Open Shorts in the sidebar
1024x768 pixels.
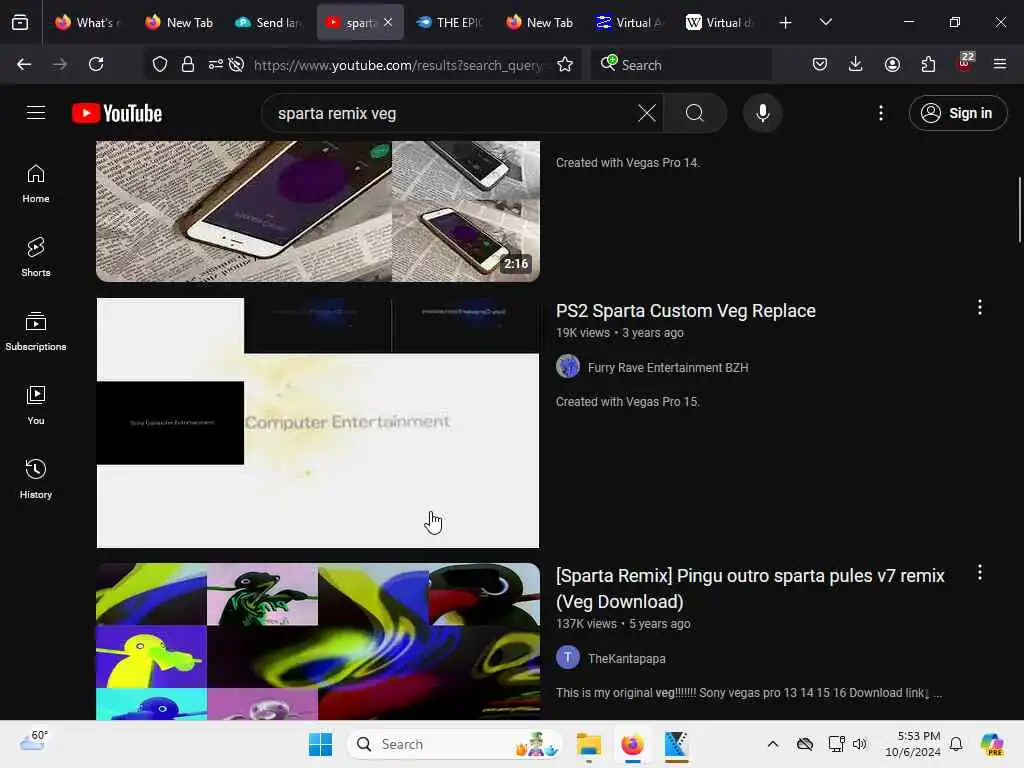pyautogui.click(x=36, y=258)
